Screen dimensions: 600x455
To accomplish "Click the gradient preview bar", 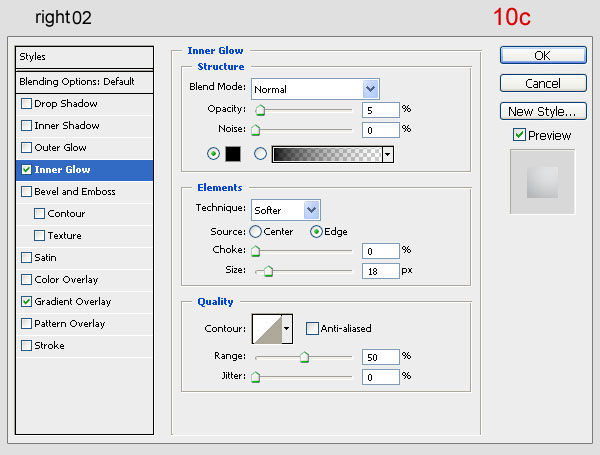I will point(326,154).
